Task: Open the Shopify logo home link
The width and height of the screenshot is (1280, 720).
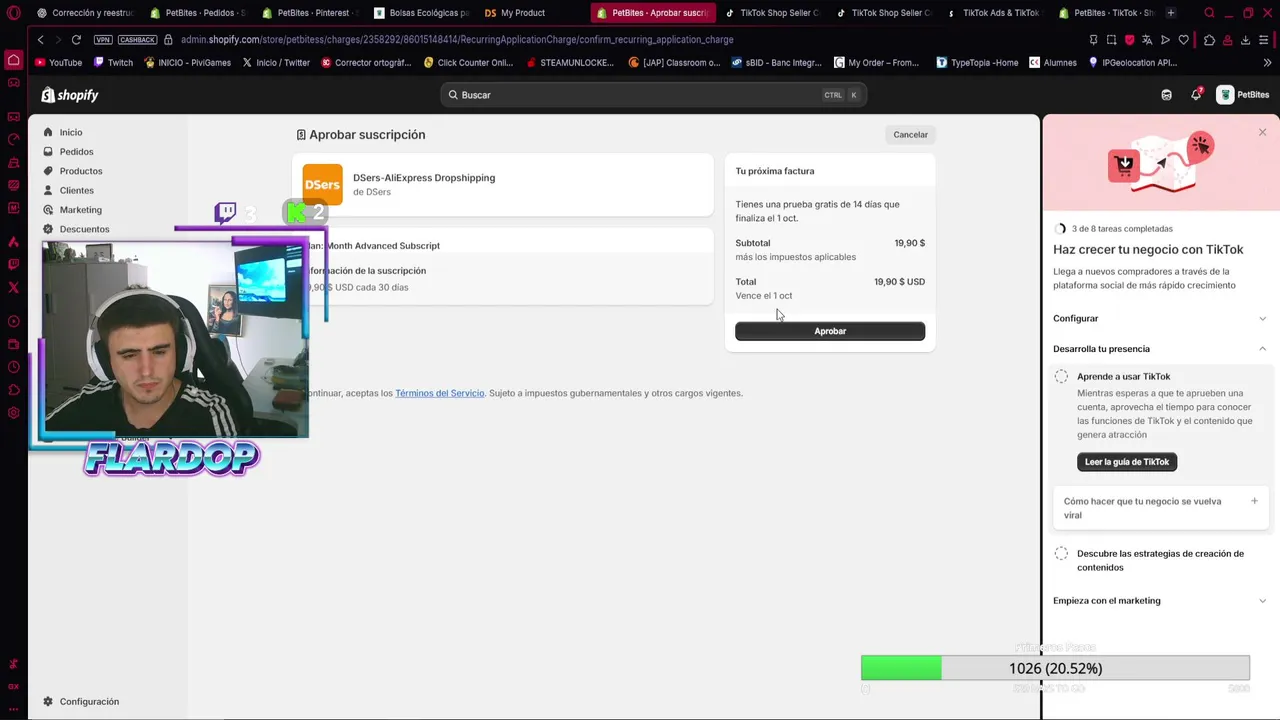Action: point(70,95)
